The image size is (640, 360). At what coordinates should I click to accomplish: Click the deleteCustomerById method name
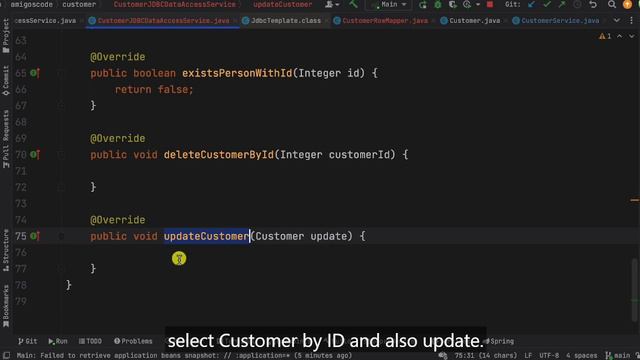[x=219, y=155]
